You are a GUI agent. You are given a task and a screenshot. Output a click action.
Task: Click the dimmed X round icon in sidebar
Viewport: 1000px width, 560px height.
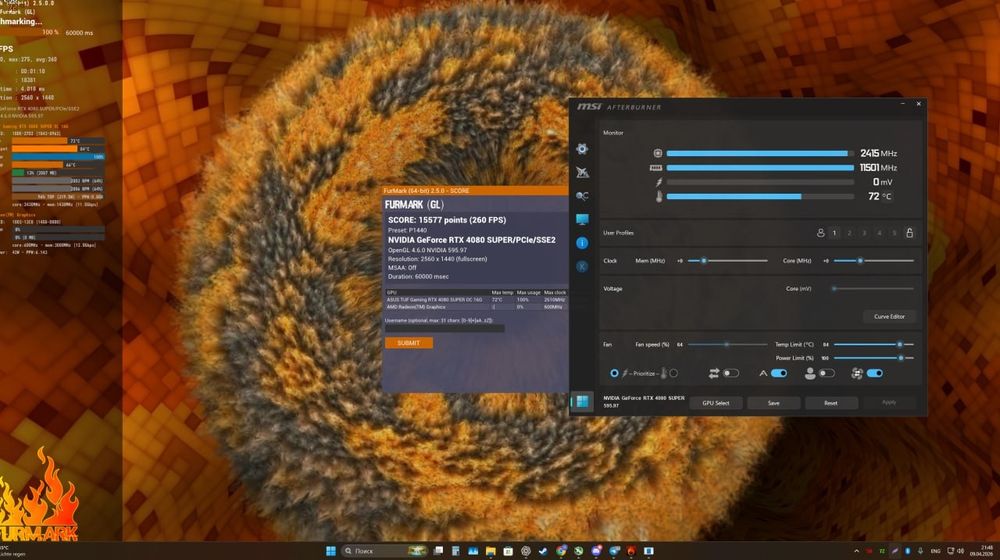click(x=582, y=267)
